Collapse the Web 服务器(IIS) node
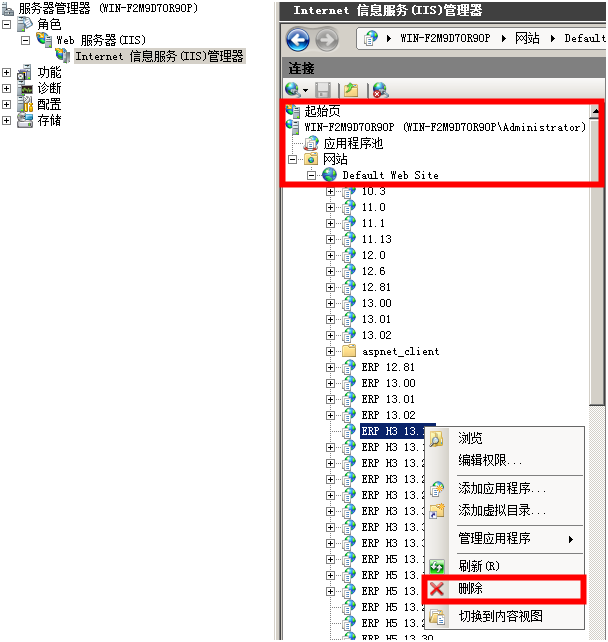The image size is (608, 642). [25, 40]
